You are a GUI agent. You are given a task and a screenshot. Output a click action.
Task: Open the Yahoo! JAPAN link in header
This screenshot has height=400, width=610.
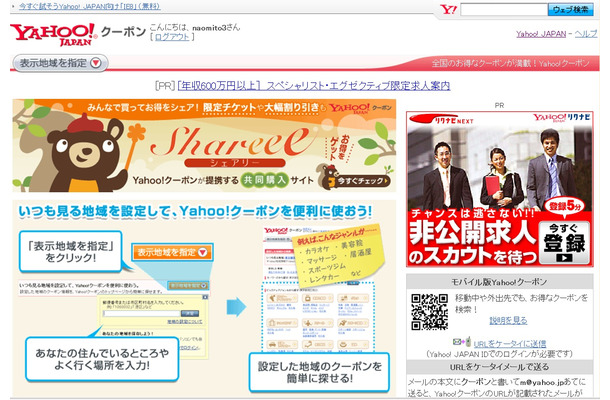(541, 34)
